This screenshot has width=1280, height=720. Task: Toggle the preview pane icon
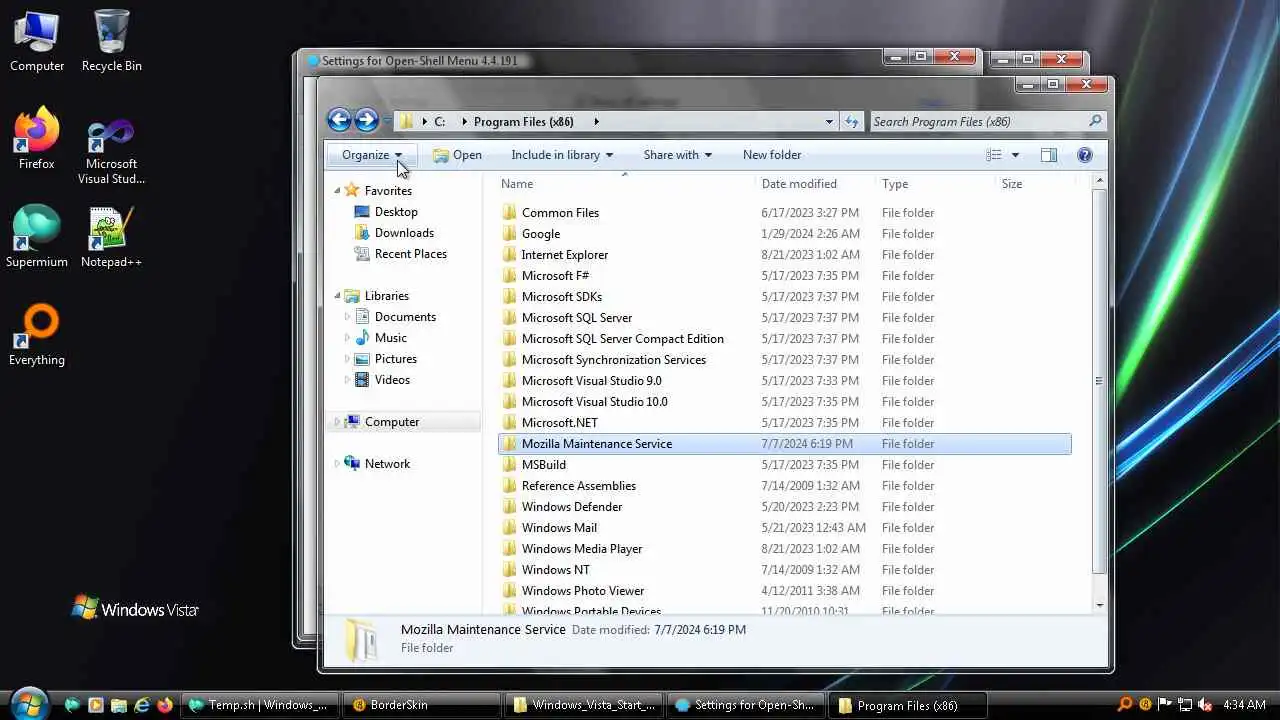pos(1048,155)
